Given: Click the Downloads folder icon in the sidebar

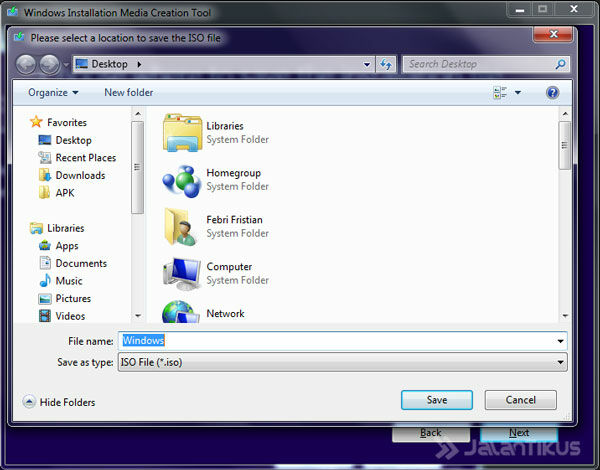Looking at the screenshot, I should pos(45,175).
